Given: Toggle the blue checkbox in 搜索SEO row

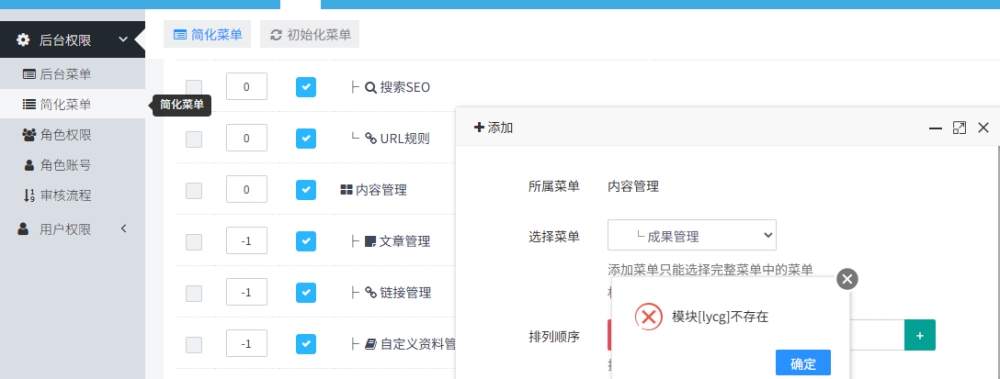Looking at the screenshot, I should tap(306, 87).
